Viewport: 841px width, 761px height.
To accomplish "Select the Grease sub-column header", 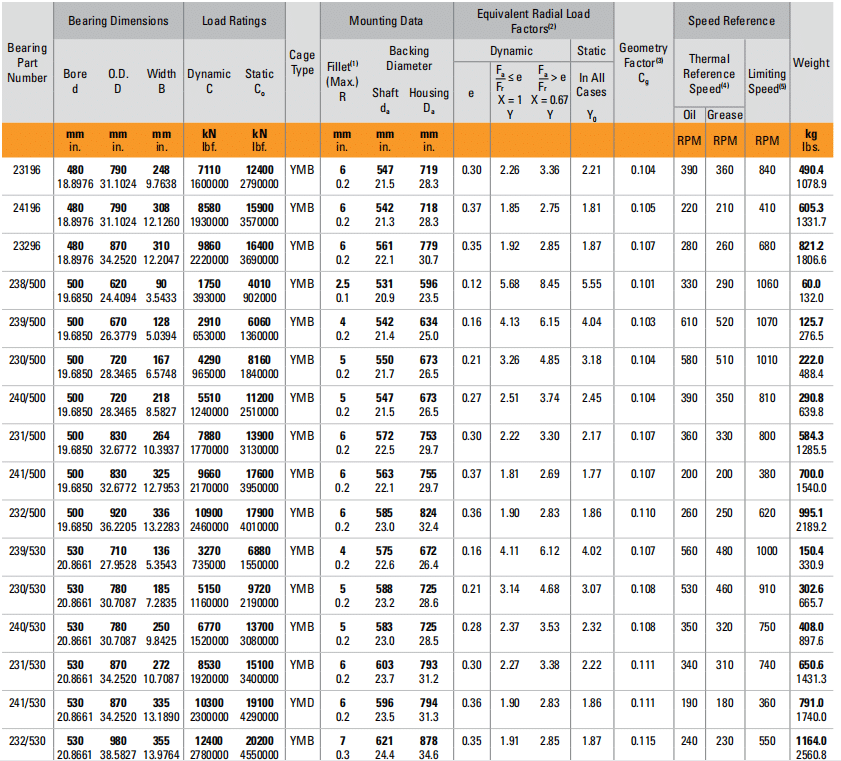I will 725,115.
